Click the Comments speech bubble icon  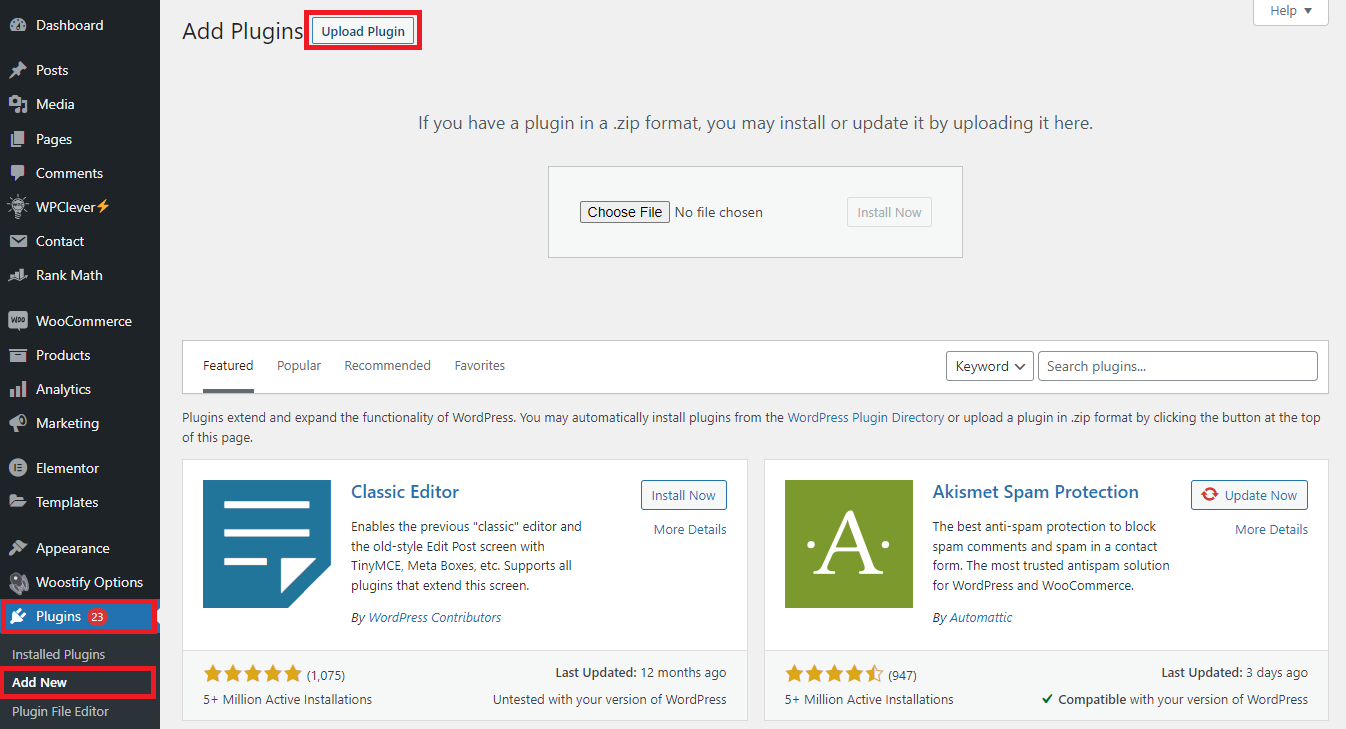pyautogui.click(x=18, y=173)
